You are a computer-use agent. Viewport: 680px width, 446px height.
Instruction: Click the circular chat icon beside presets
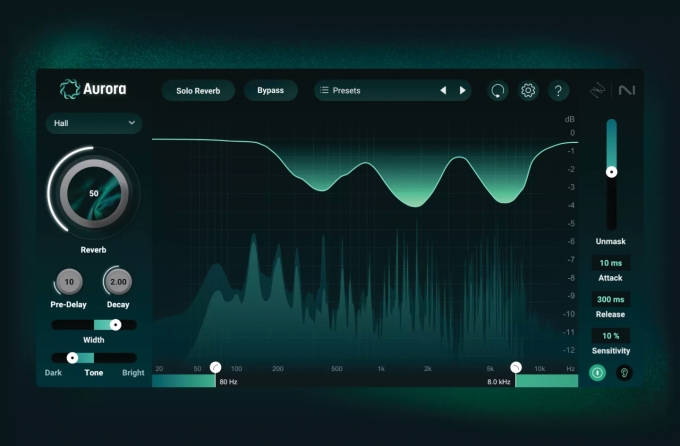[x=497, y=91]
